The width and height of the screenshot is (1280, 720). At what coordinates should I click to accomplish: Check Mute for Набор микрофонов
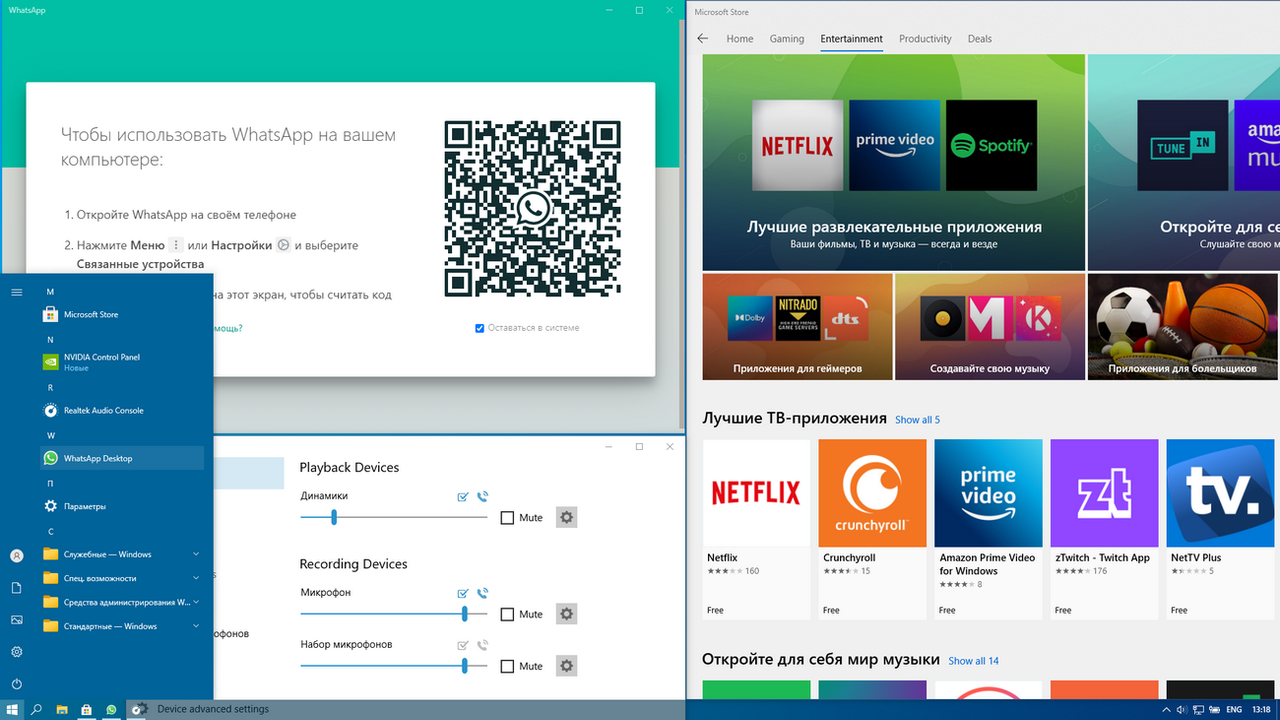click(x=507, y=666)
